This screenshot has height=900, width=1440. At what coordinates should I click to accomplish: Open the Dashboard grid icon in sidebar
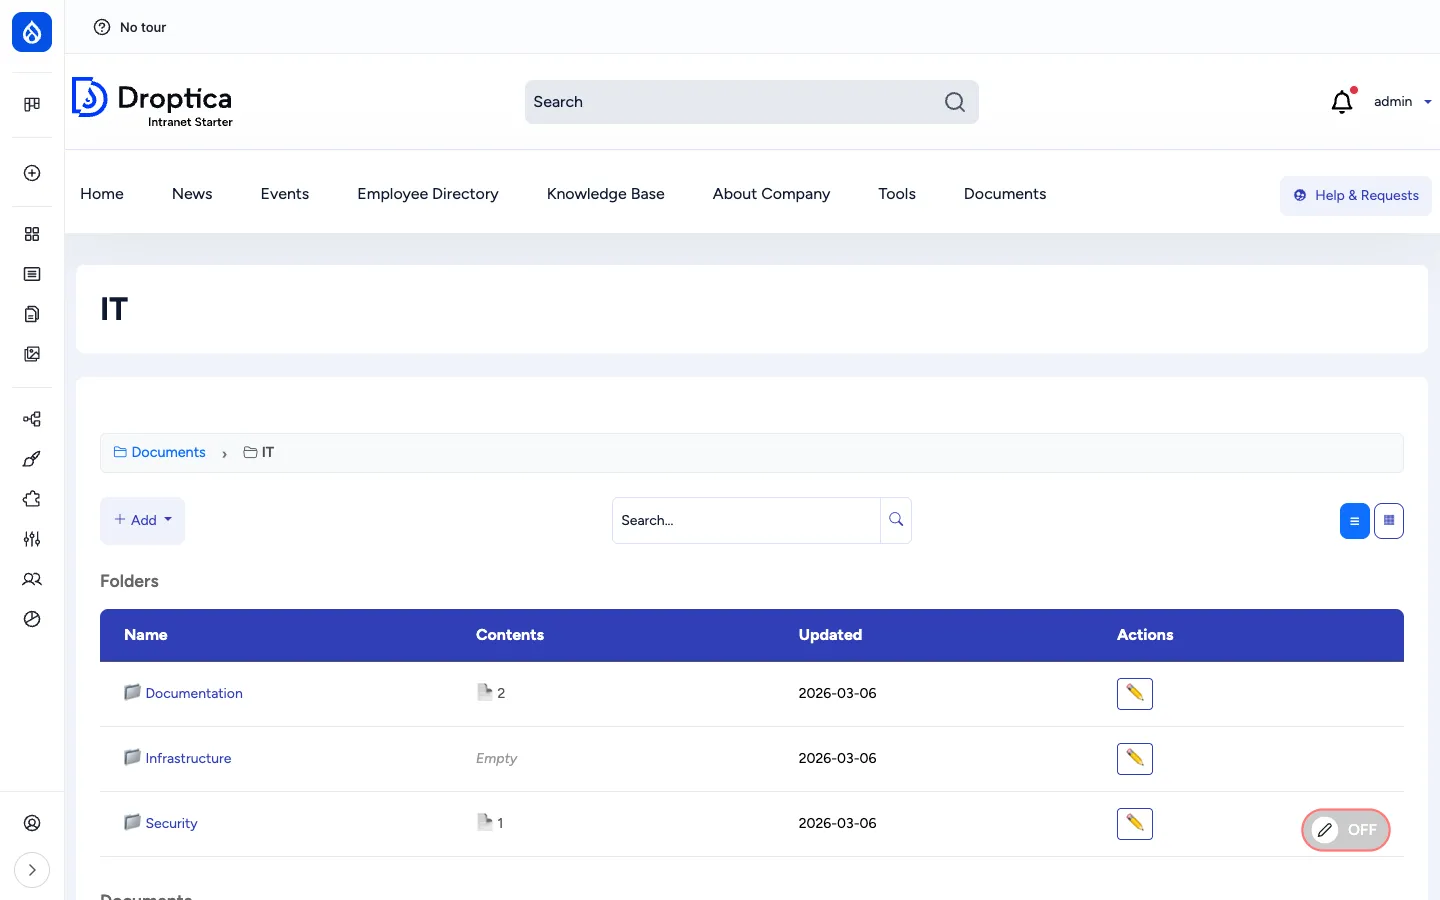[32, 234]
